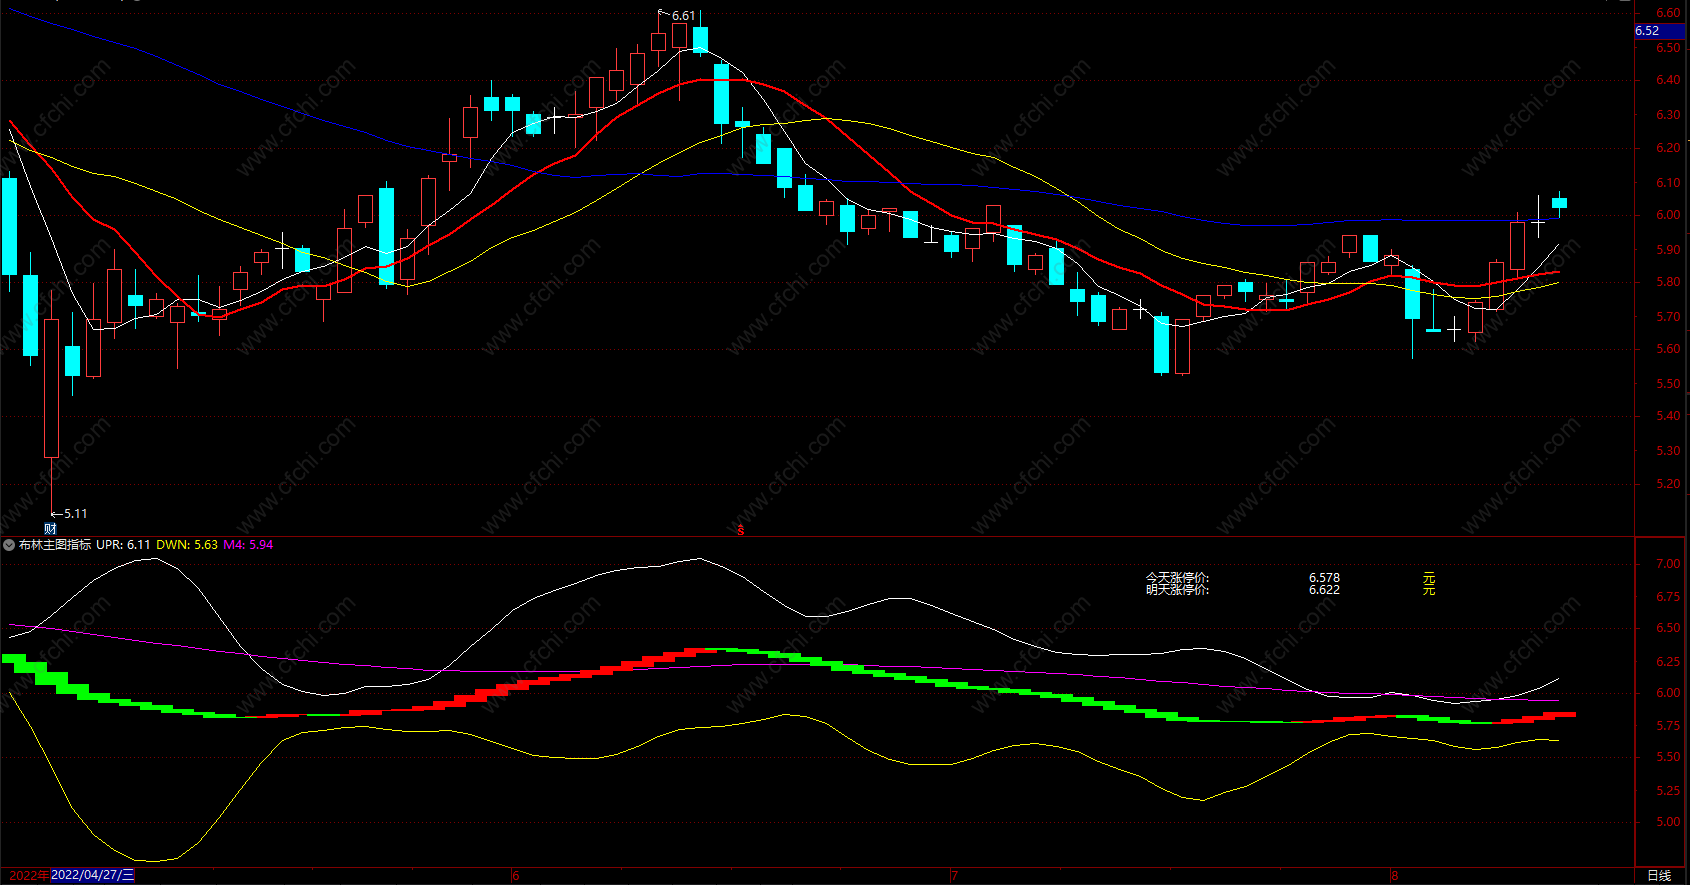Expand the 布林主图指标 indicator dropdown arrow

coord(9,545)
